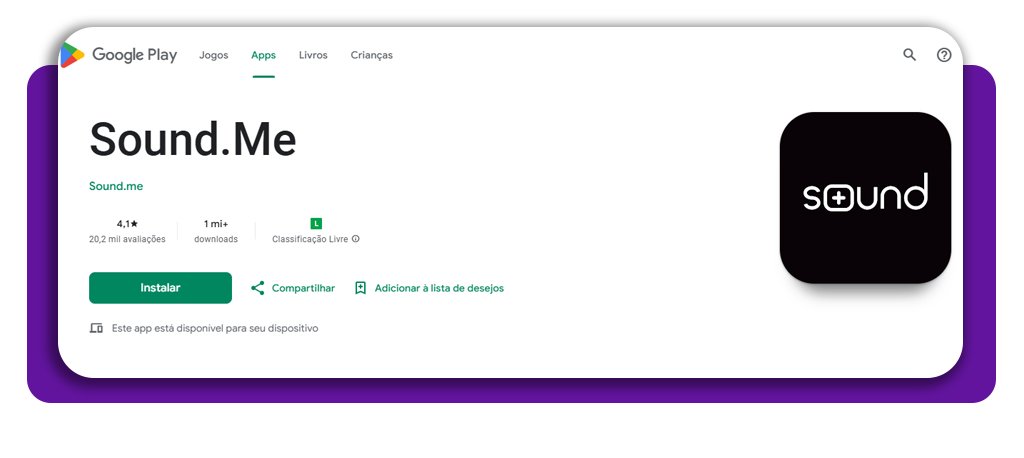Click the 20,2 mil avaliações text

tap(127, 240)
